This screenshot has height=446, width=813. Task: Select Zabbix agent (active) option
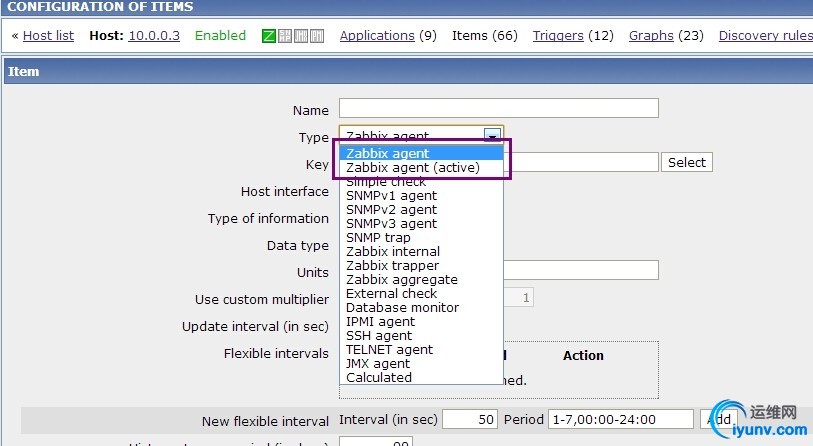tap(421, 168)
